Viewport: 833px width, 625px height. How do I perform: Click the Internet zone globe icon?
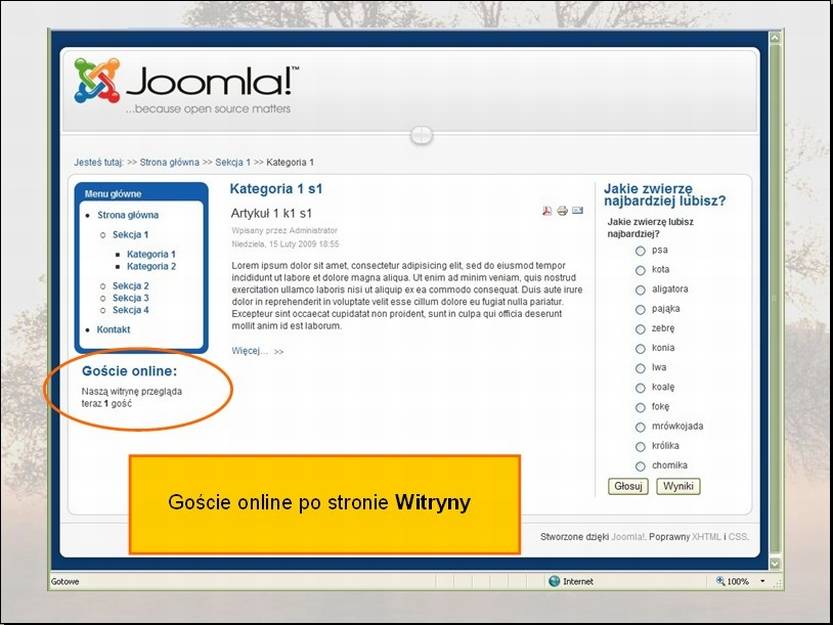click(554, 581)
